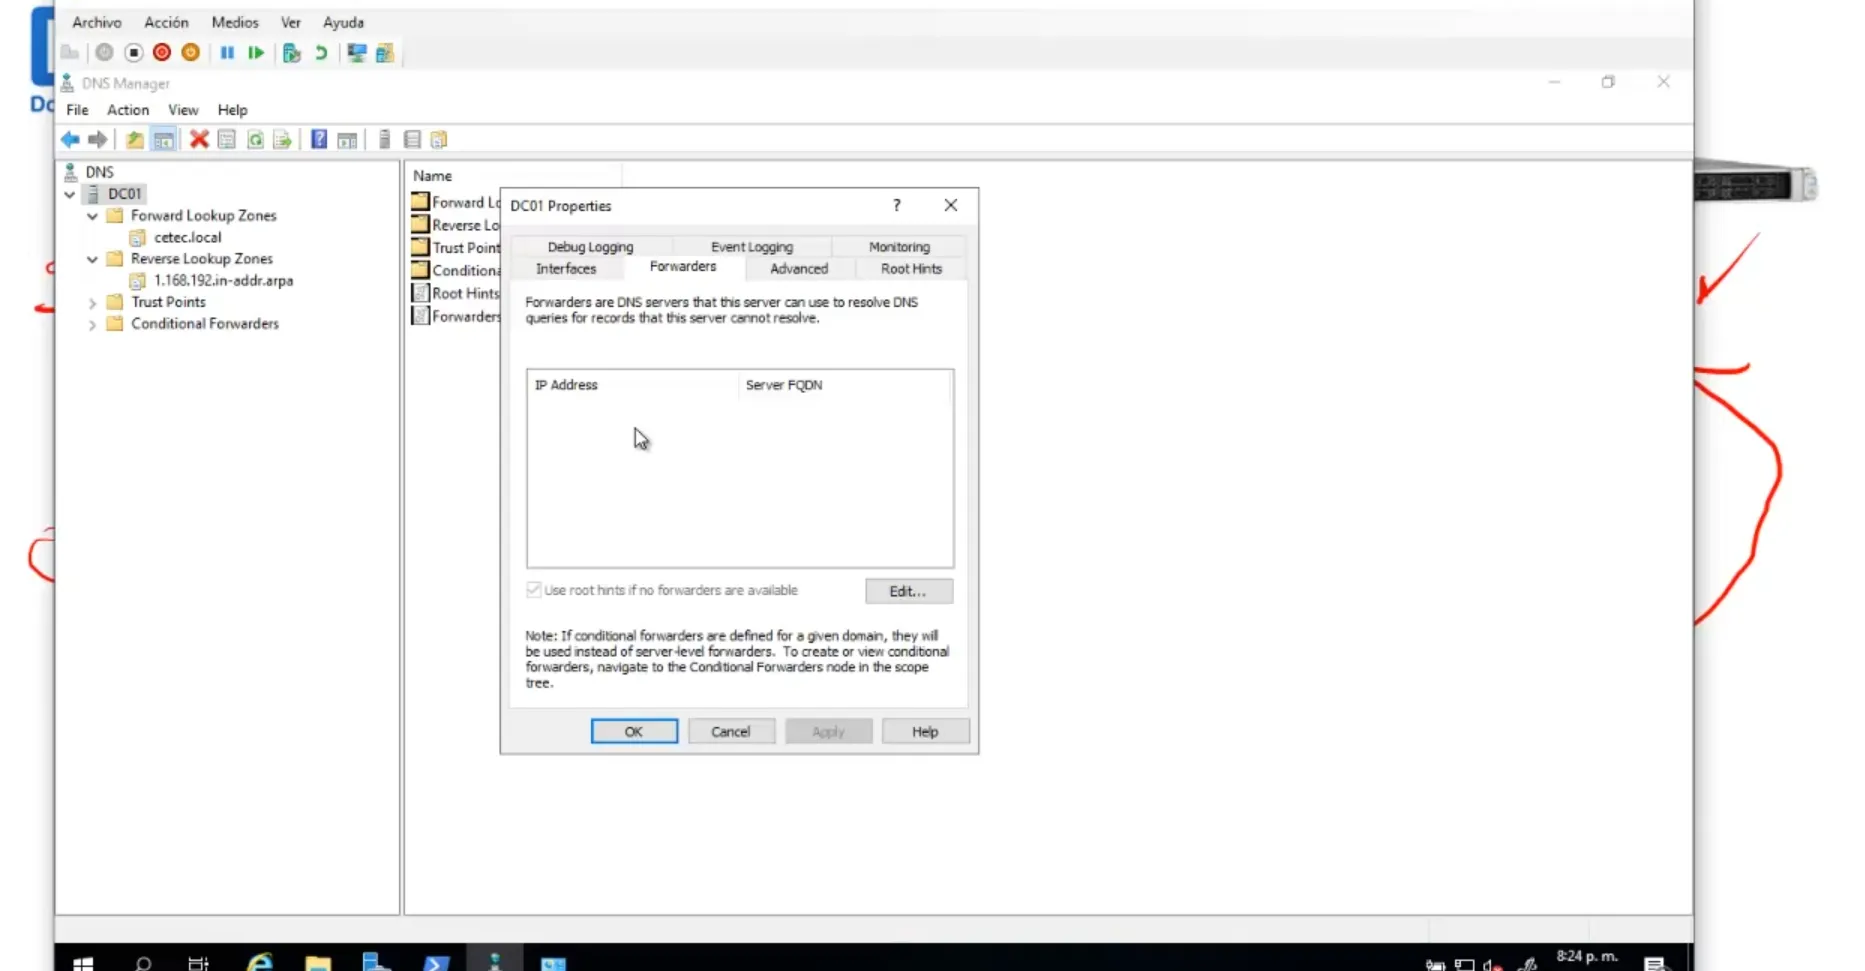Click the Edit... button for forwarders
Screen dimensions: 1865x971
[908, 591]
